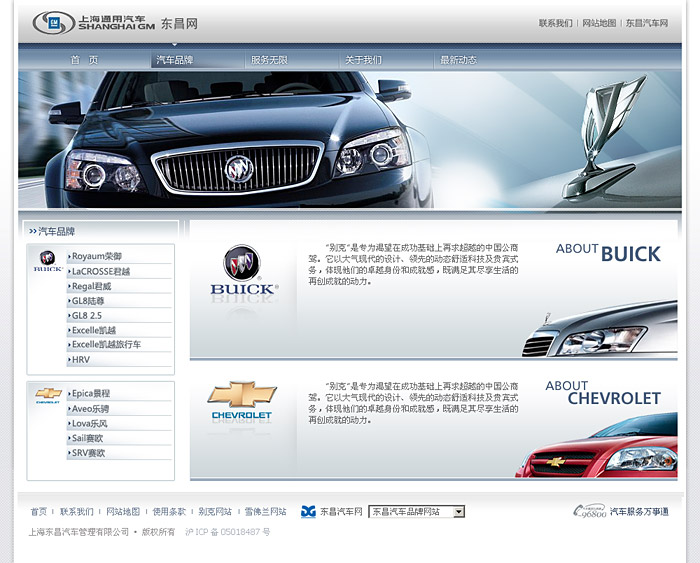The width and height of the screenshot is (700, 563).
Task: Select 汽车品牌 navigation tab
Action: point(175,60)
